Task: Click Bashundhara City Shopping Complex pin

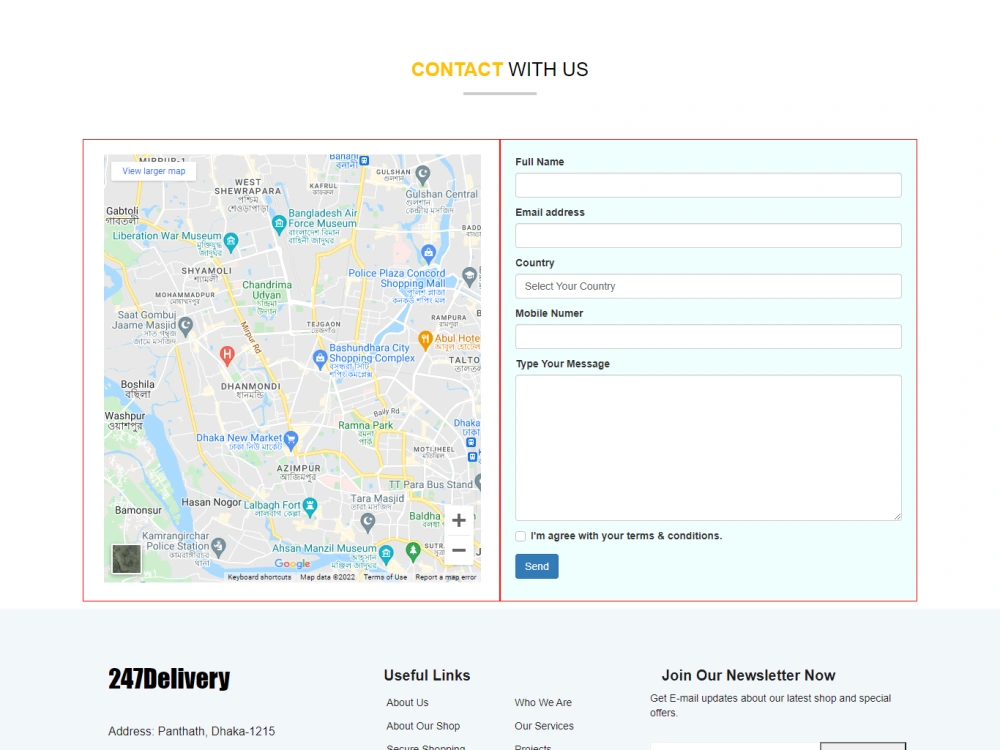Action: pyautogui.click(x=320, y=360)
